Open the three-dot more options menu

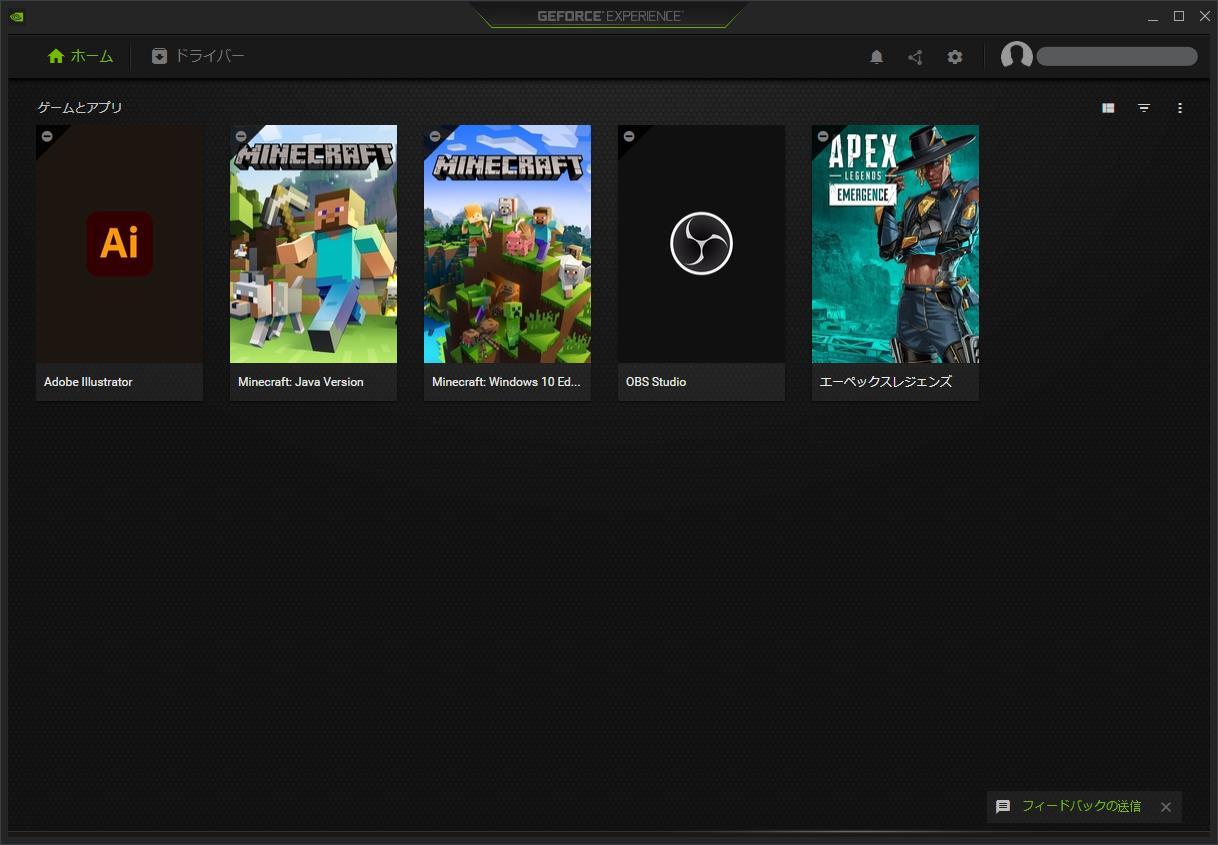pyautogui.click(x=1180, y=108)
